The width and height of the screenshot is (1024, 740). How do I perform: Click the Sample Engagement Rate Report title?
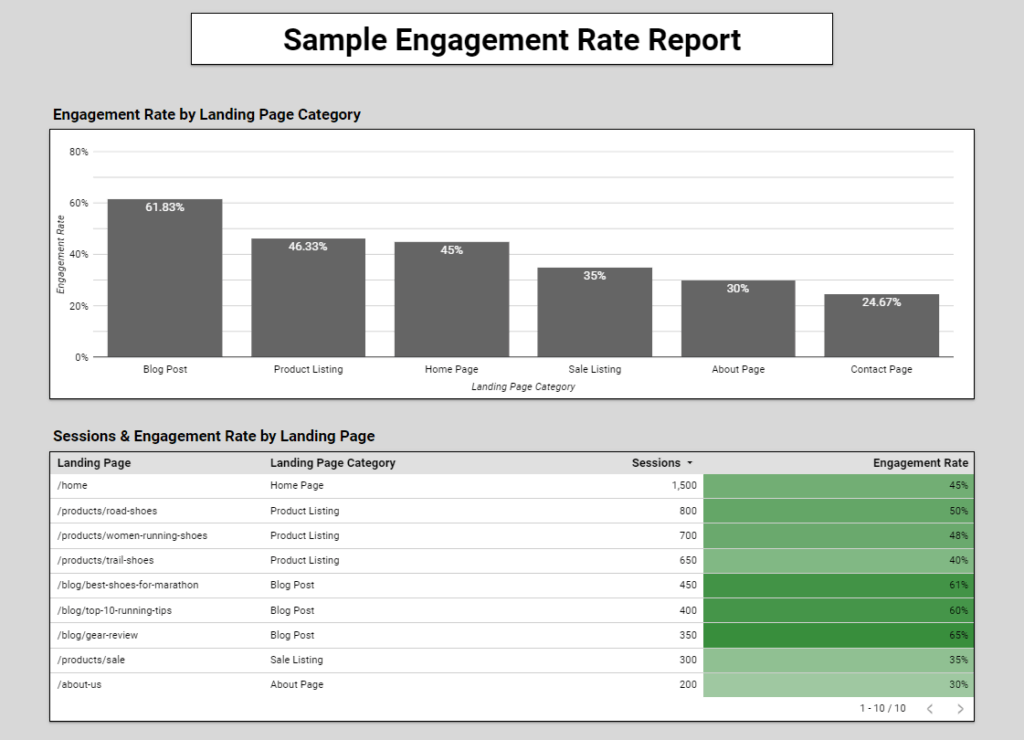[x=512, y=40]
